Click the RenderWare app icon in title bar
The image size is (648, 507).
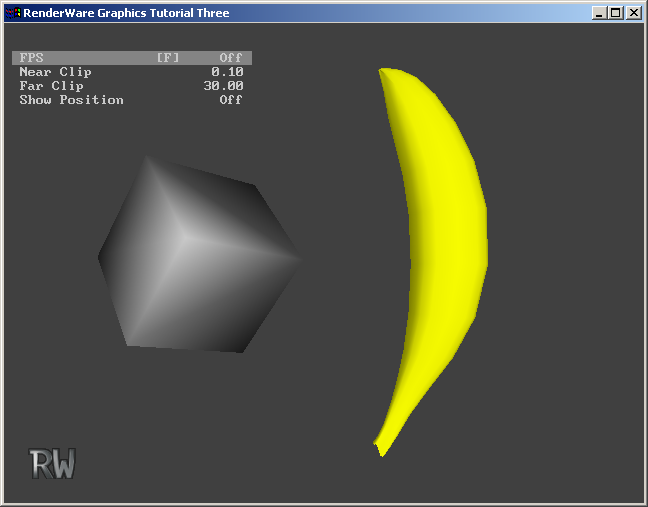(x=12, y=13)
